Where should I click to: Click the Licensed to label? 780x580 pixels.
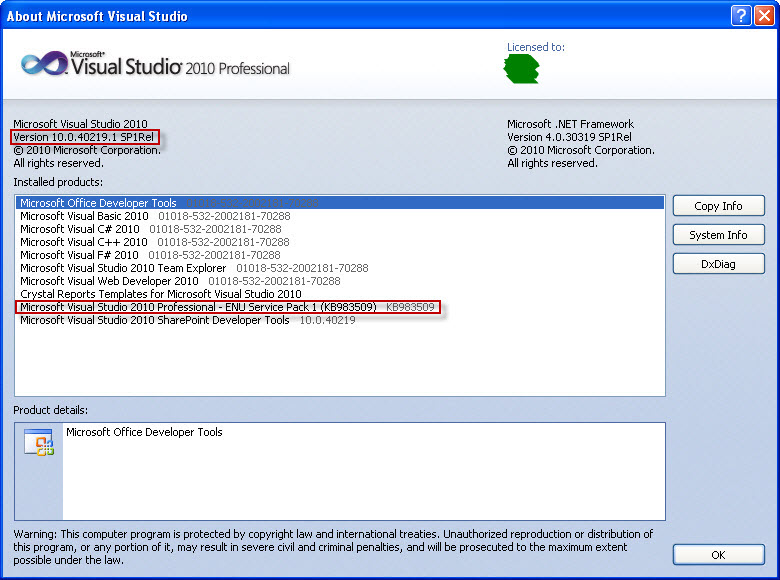(x=536, y=47)
